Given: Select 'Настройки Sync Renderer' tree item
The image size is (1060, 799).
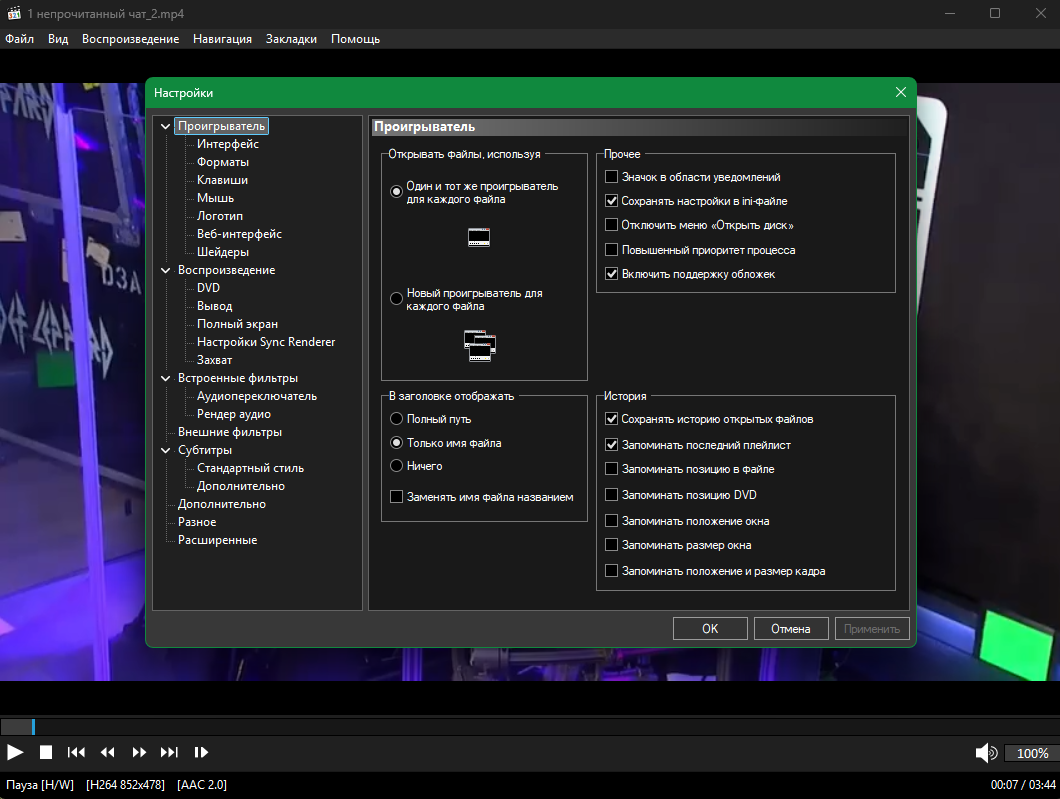Looking at the screenshot, I should 266,342.
